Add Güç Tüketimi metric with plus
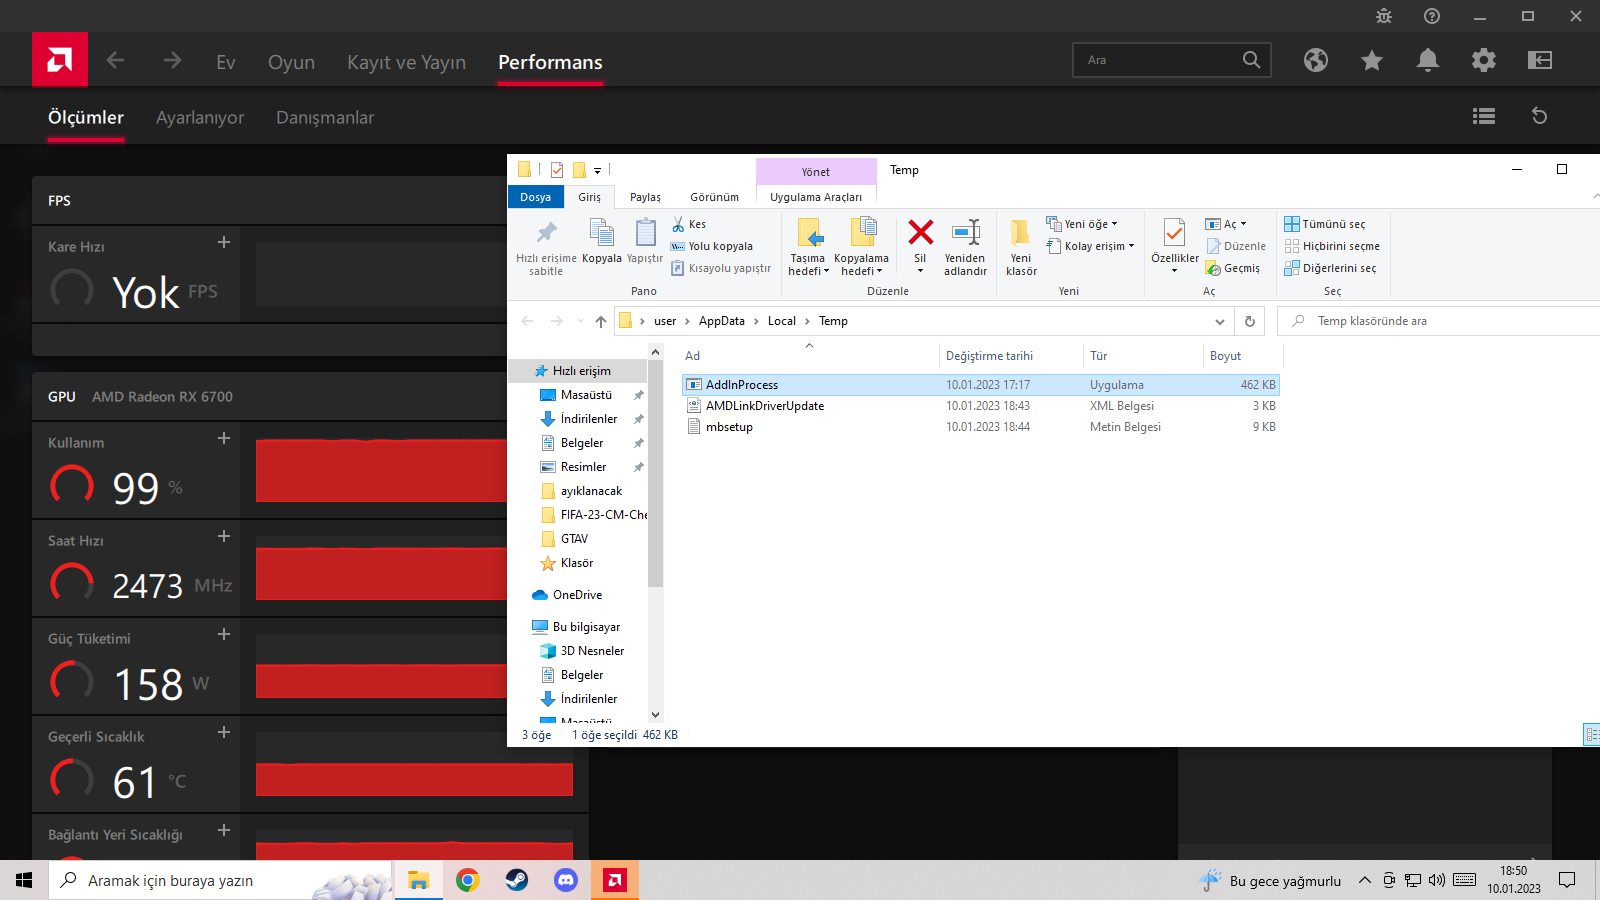The image size is (1600, 900). click(x=224, y=634)
